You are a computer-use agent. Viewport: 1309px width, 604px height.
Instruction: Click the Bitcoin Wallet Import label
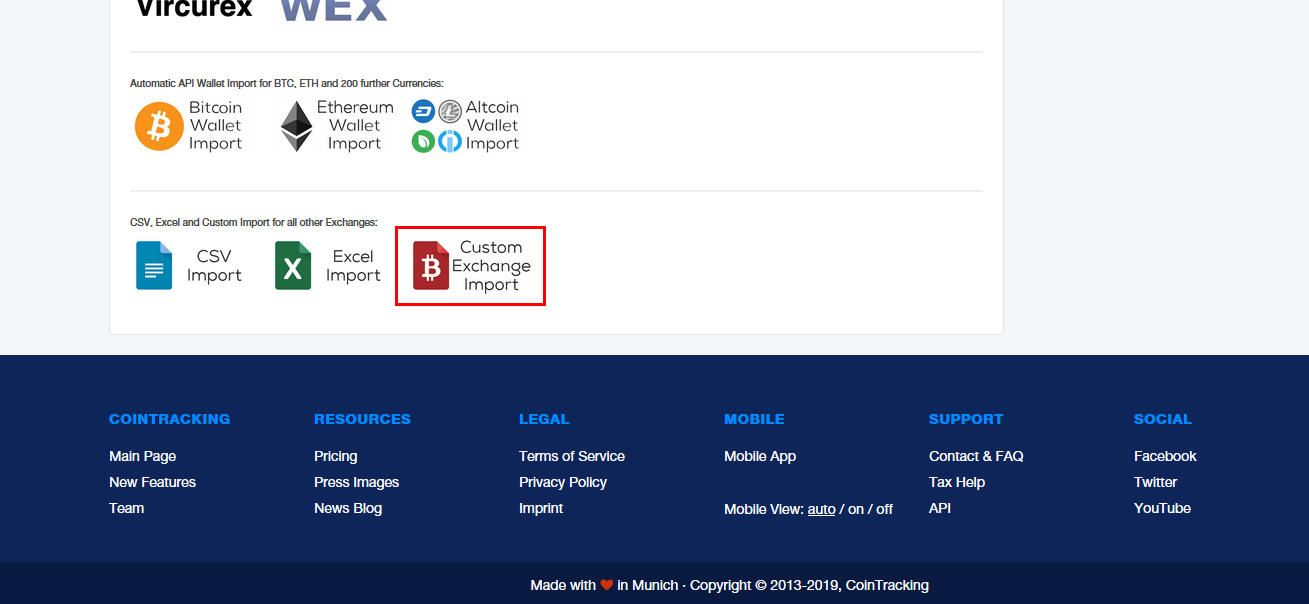[x=216, y=125]
